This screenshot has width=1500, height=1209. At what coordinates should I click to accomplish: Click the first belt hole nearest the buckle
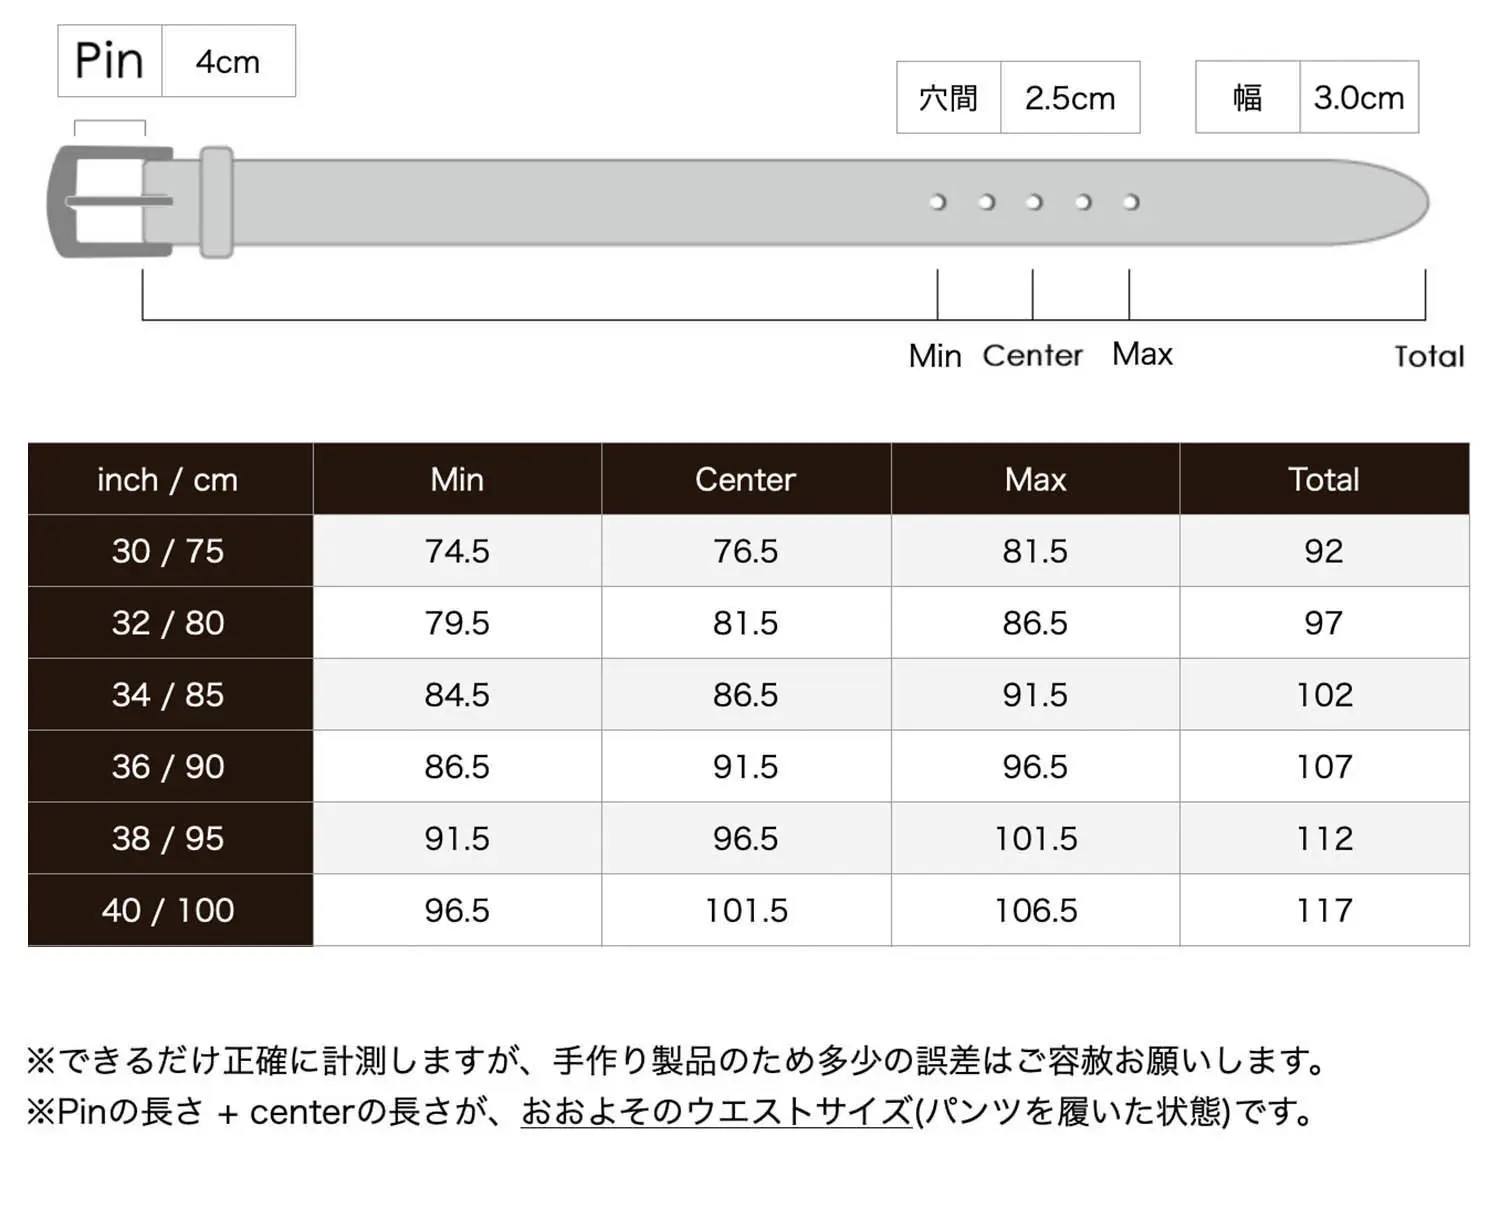(x=937, y=202)
